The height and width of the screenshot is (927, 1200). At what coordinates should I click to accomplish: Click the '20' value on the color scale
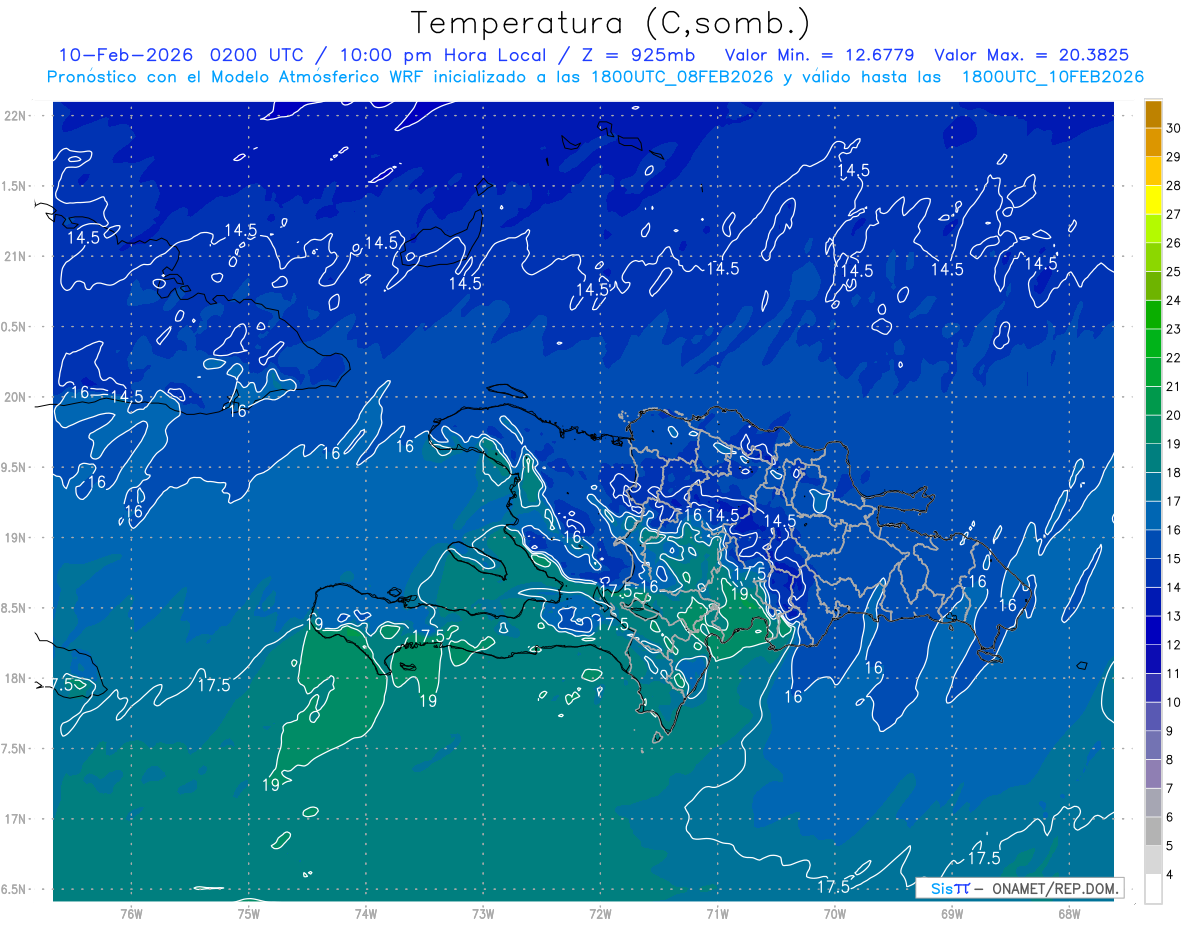click(1173, 415)
